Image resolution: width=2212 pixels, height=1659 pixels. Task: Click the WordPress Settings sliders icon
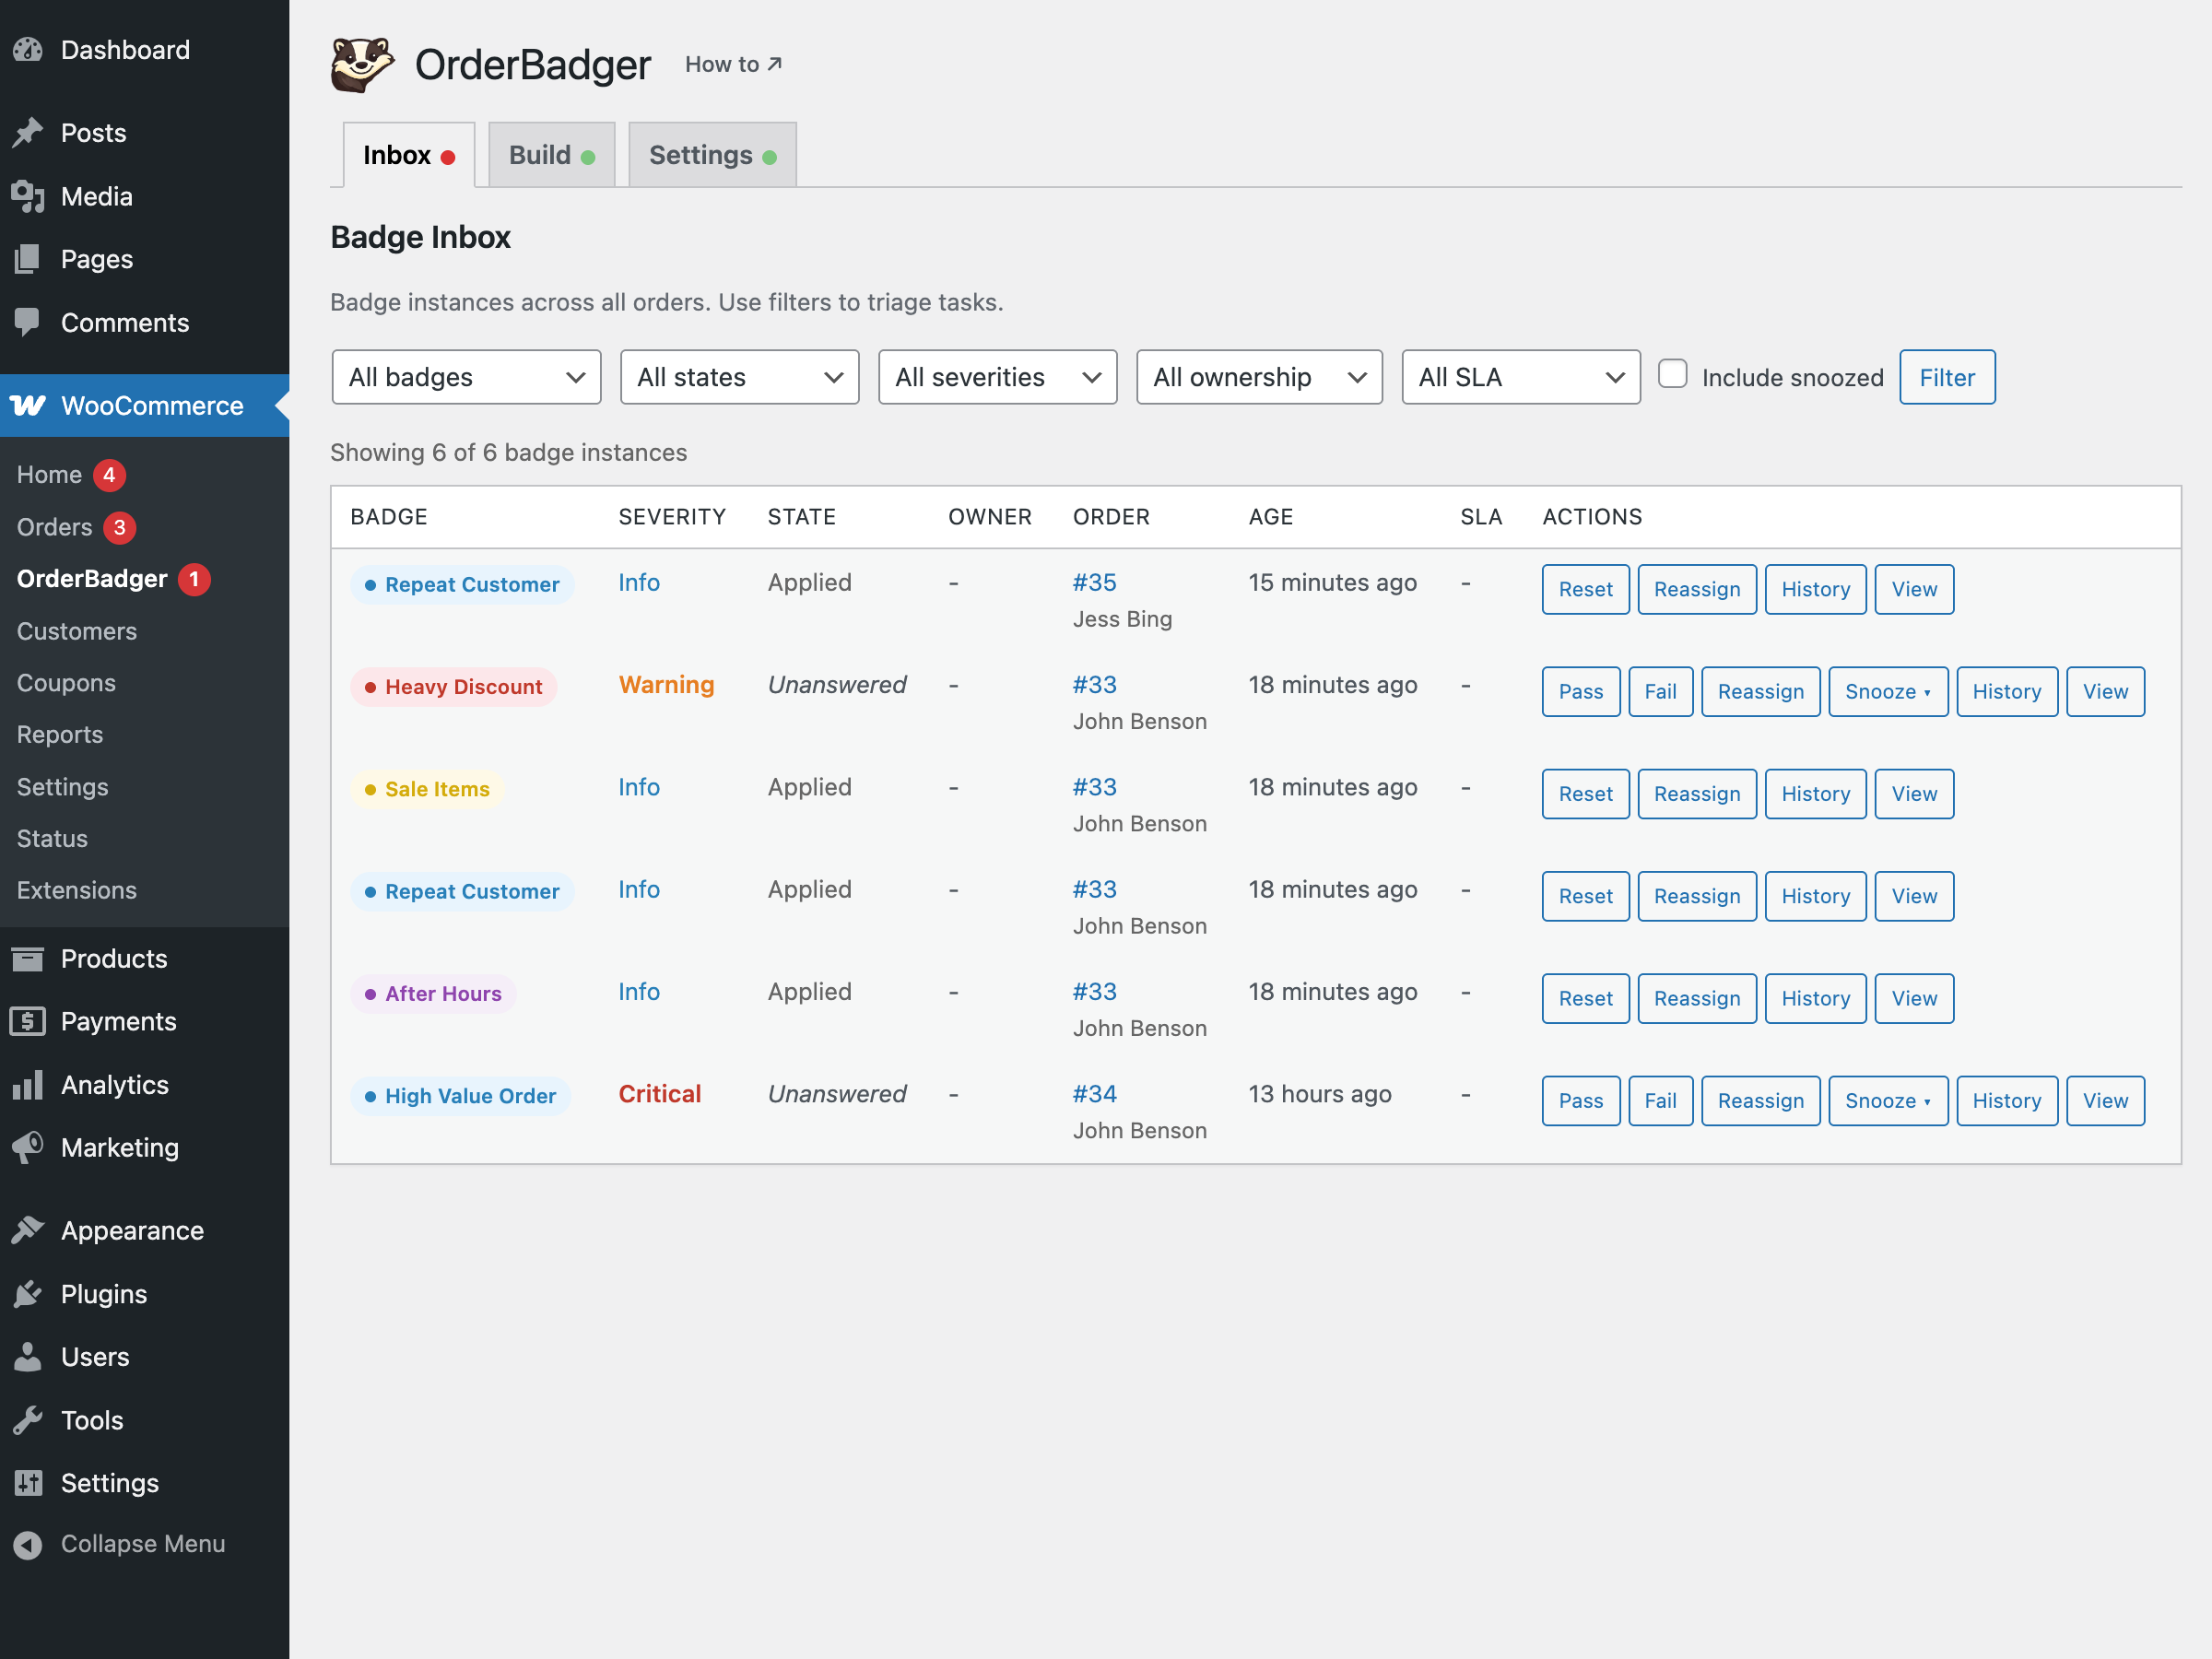tap(28, 1482)
